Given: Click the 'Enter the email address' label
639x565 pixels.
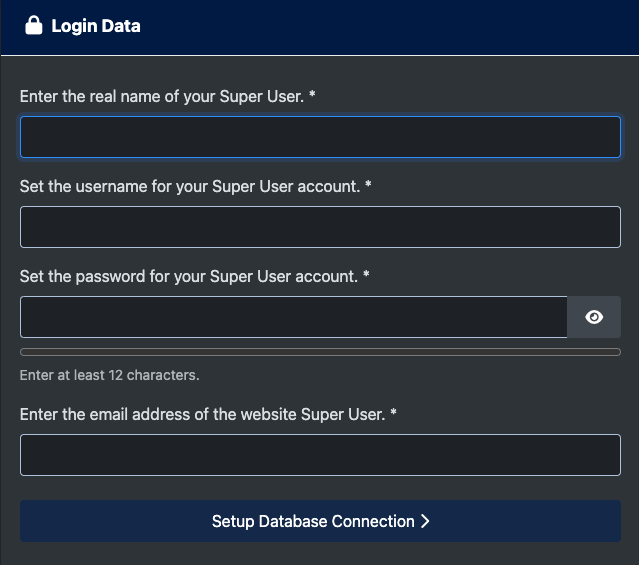Looking at the screenshot, I should pyautogui.click(x=202, y=414).
